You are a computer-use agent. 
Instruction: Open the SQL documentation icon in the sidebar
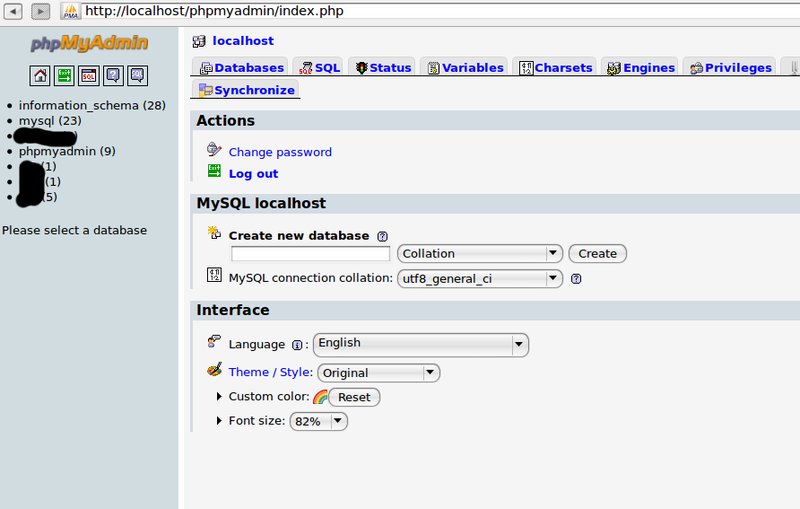tap(138, 75)
